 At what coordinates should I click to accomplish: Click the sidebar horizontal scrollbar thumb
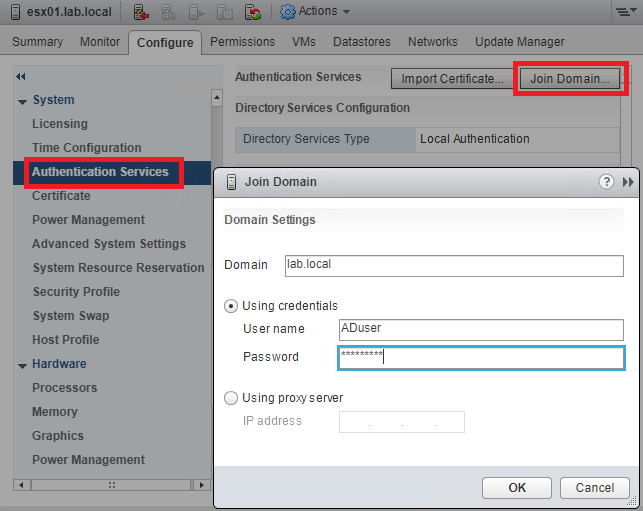tap(112, 485)
